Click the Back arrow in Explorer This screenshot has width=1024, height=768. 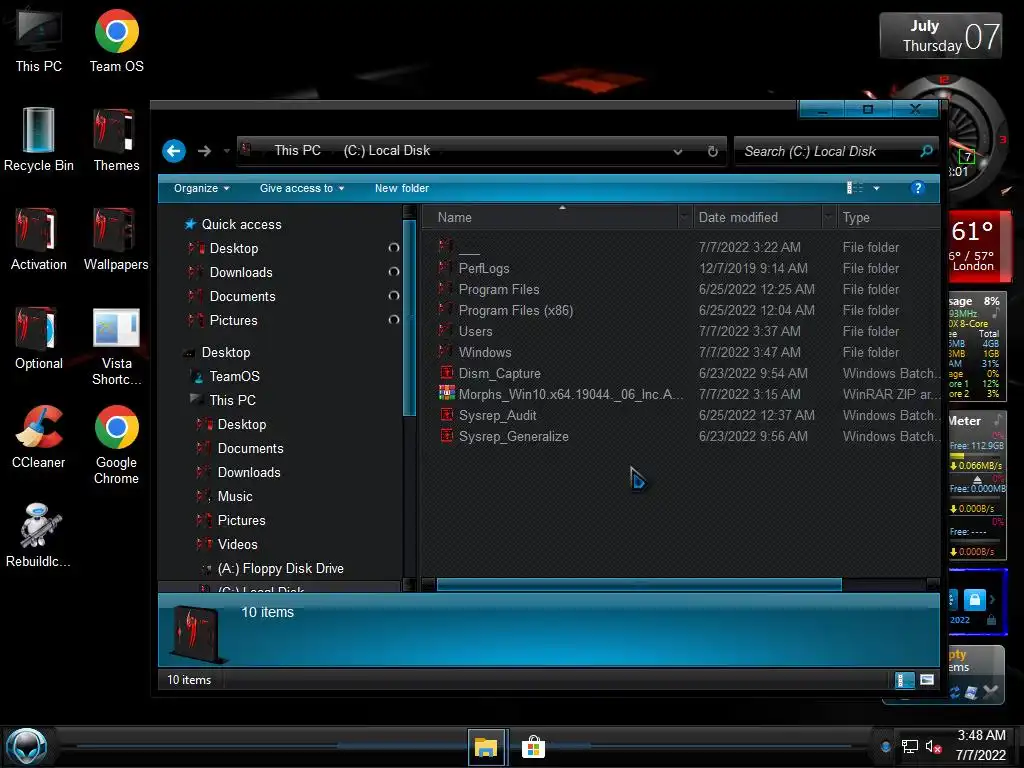click(x=174, y=151)
